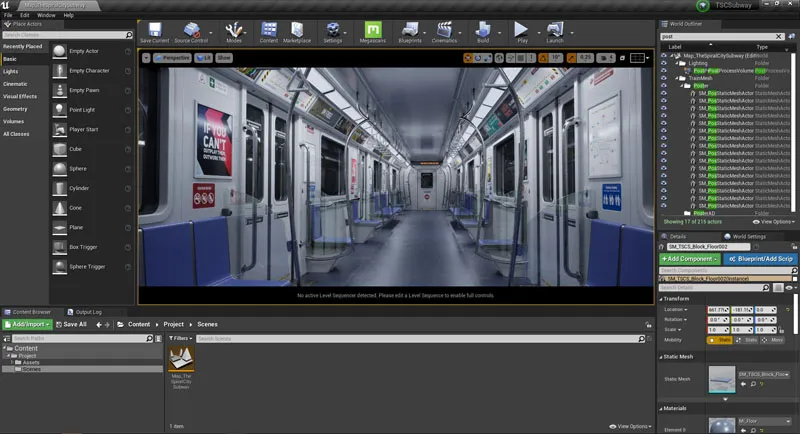Select the Point Light actor icon
The height and width of the screenshot is (434, 800).
61,111
